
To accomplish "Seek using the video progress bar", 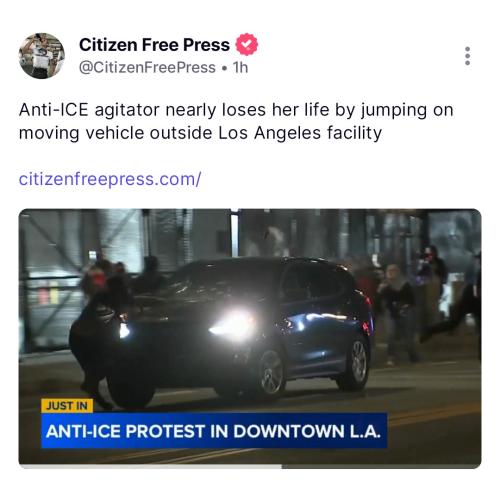I will point(250,467).
